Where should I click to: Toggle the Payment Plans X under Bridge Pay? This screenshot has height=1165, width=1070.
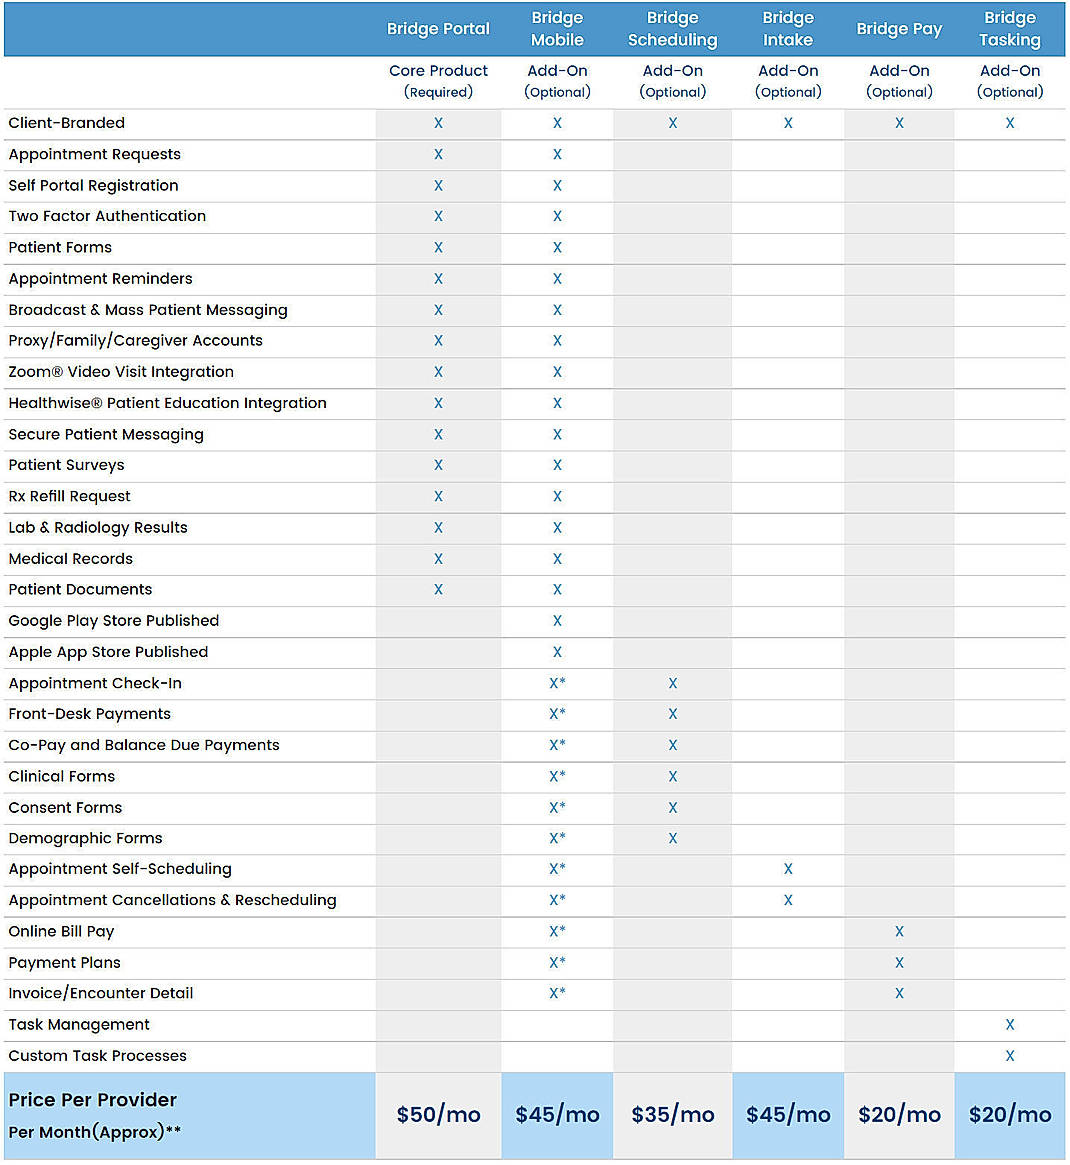point(899,962)
